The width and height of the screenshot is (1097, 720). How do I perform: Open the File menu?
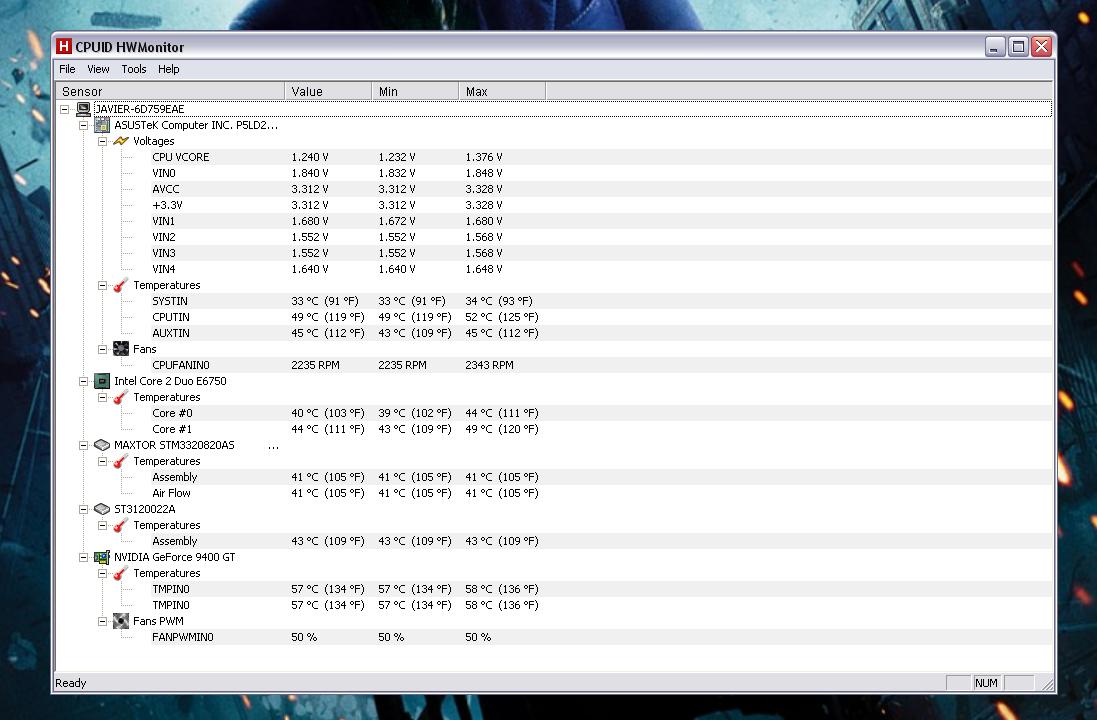(x=67, y=69)
